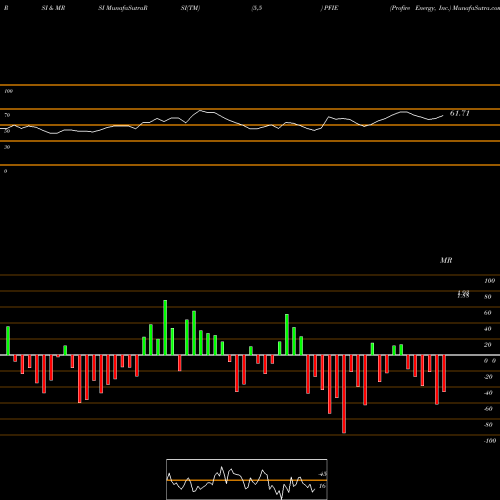This screenshot has height=500, width=500.
Task: Click the -100 label on MR axis
Action: tap(490, 441)
